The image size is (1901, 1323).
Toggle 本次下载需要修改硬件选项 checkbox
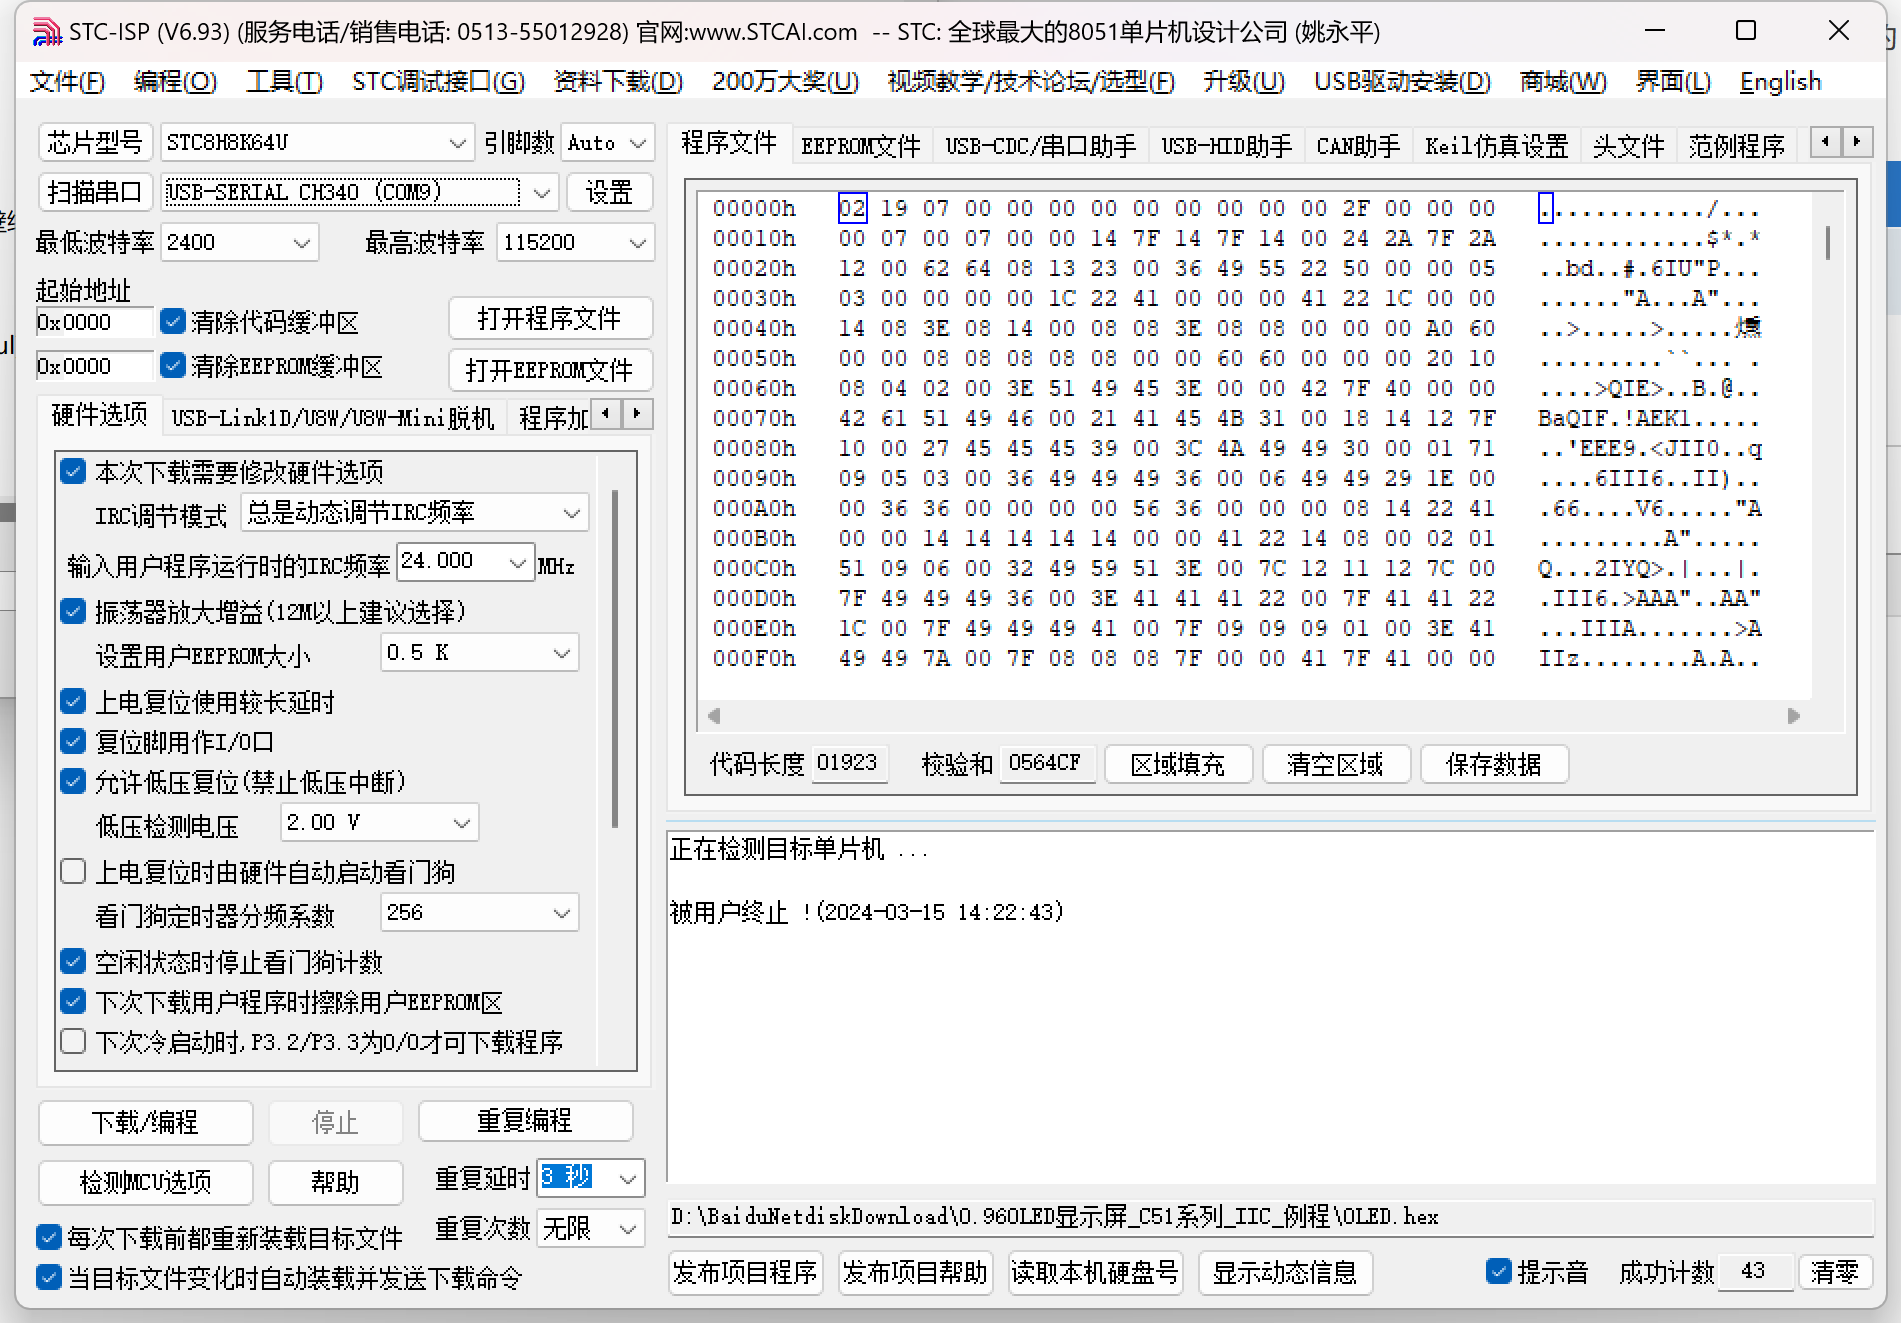73,471
